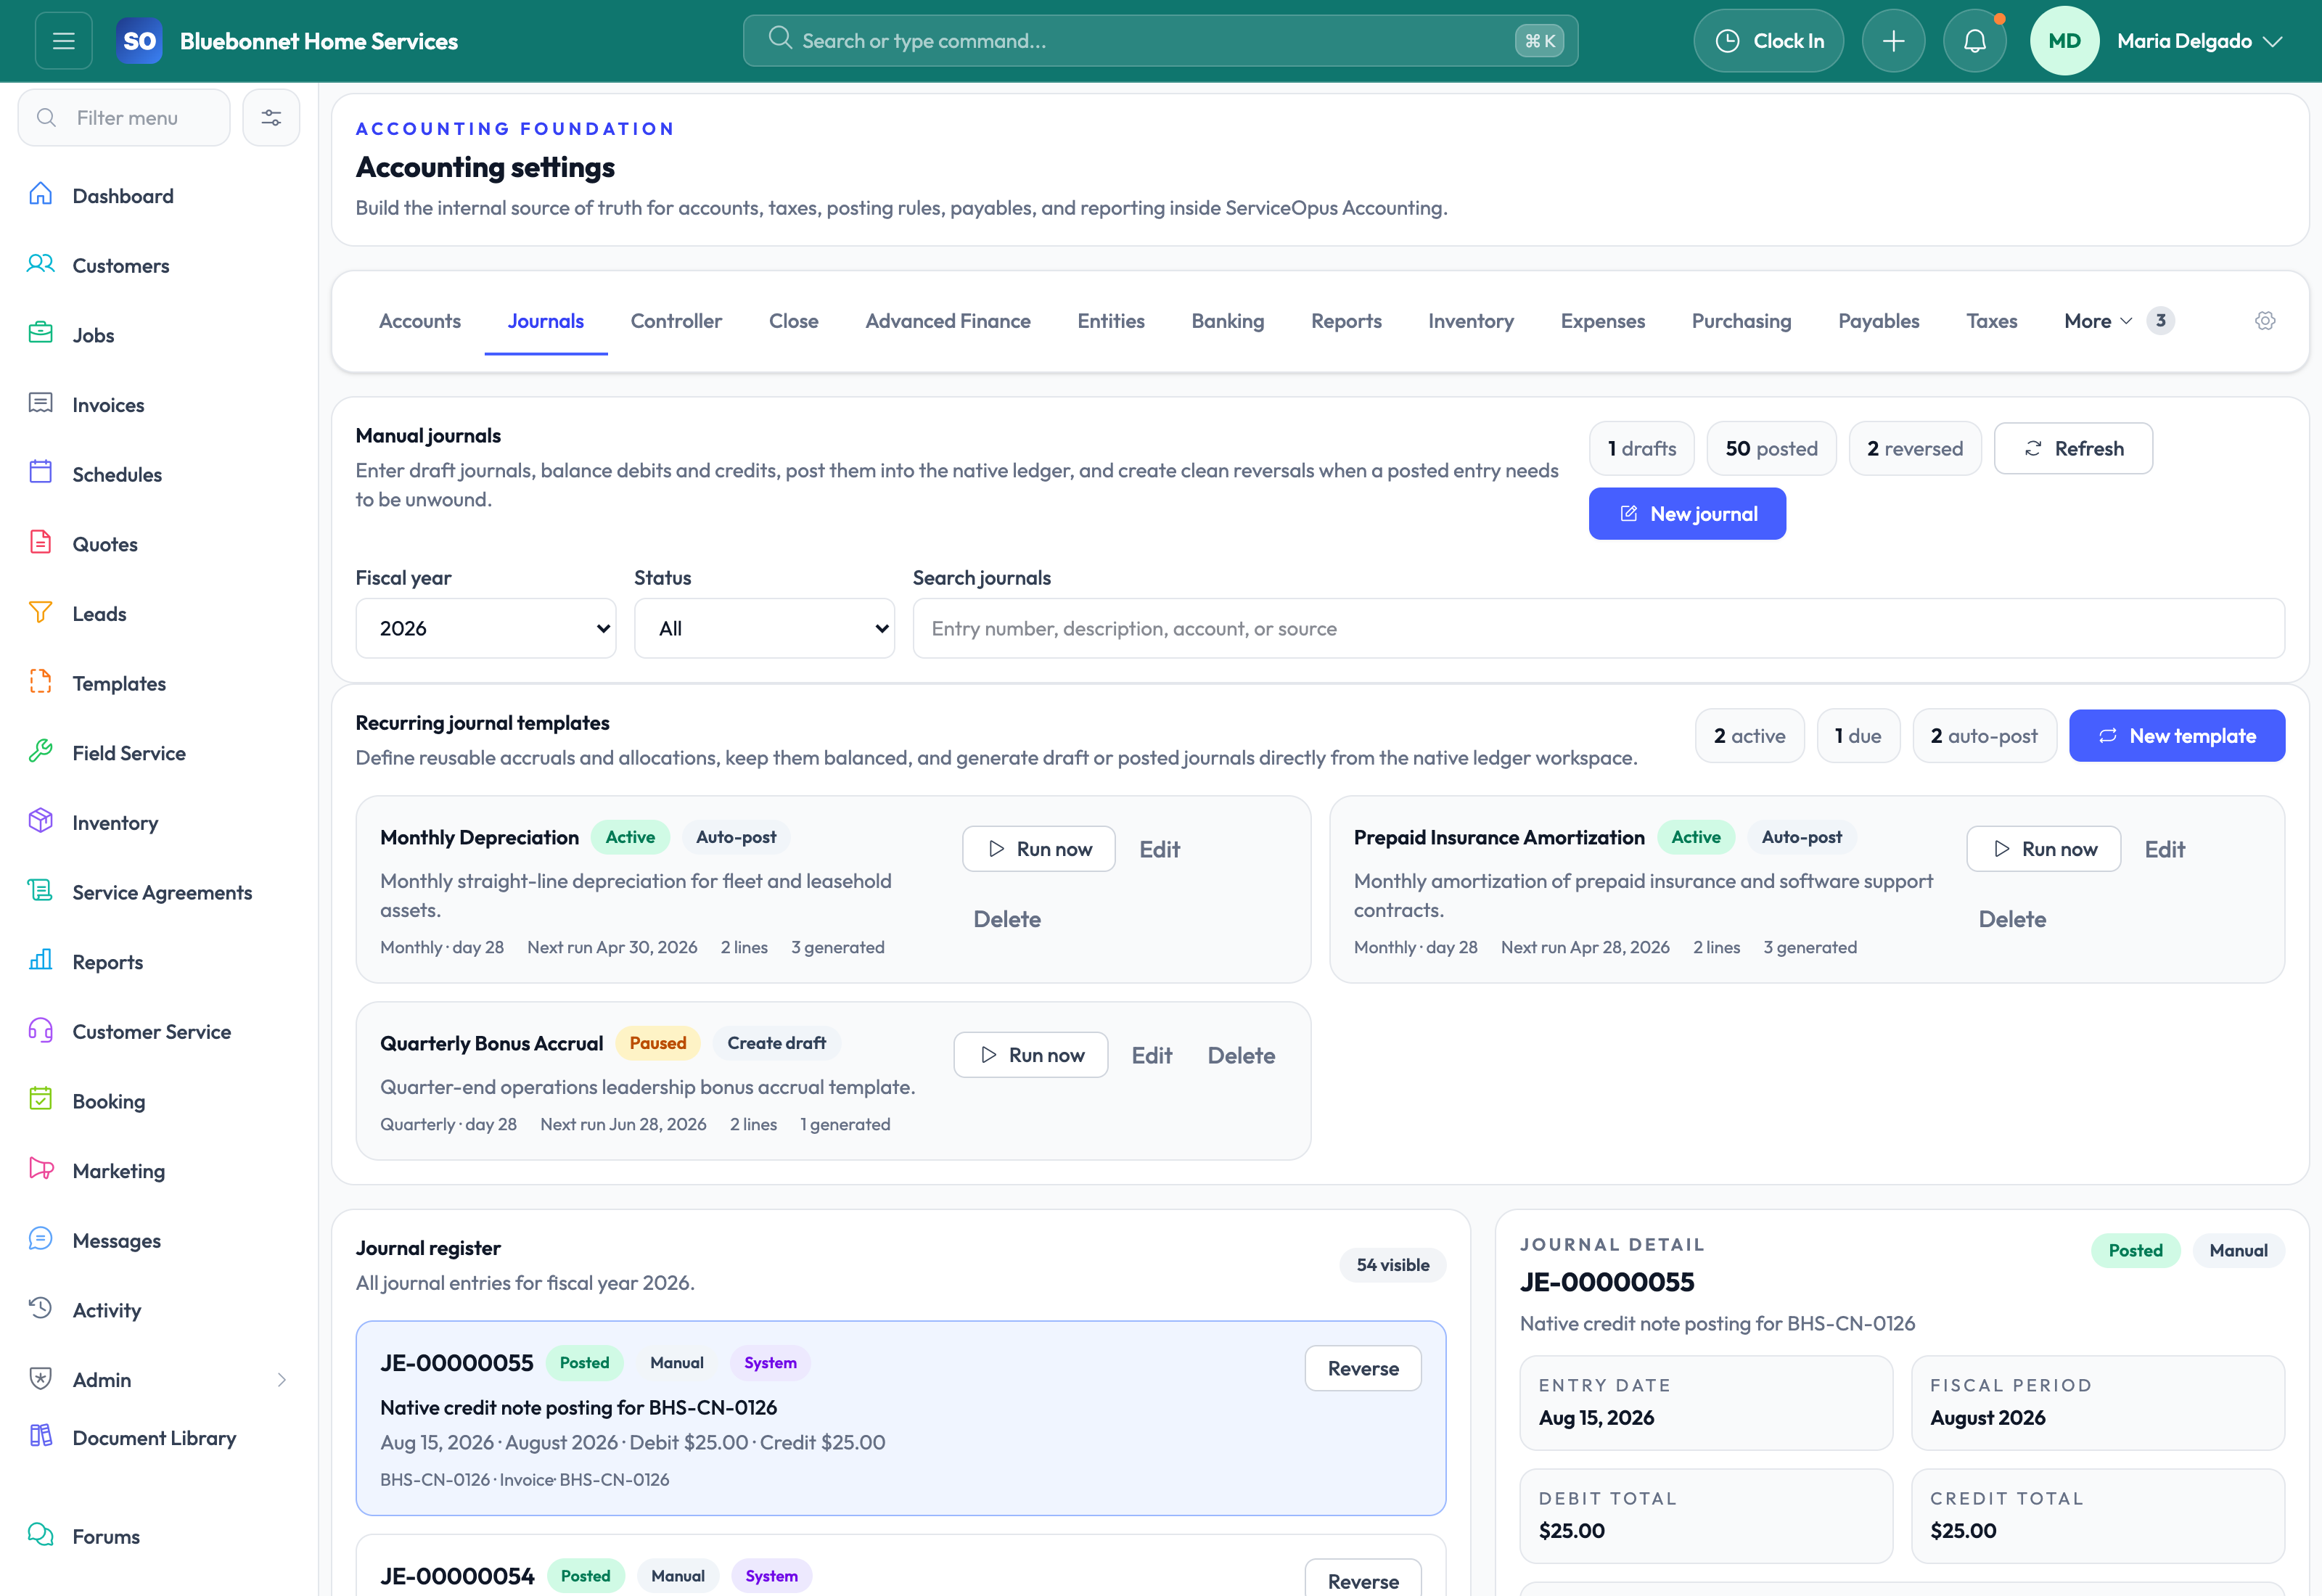Switch to the Accounts tab

pos(420,321)
